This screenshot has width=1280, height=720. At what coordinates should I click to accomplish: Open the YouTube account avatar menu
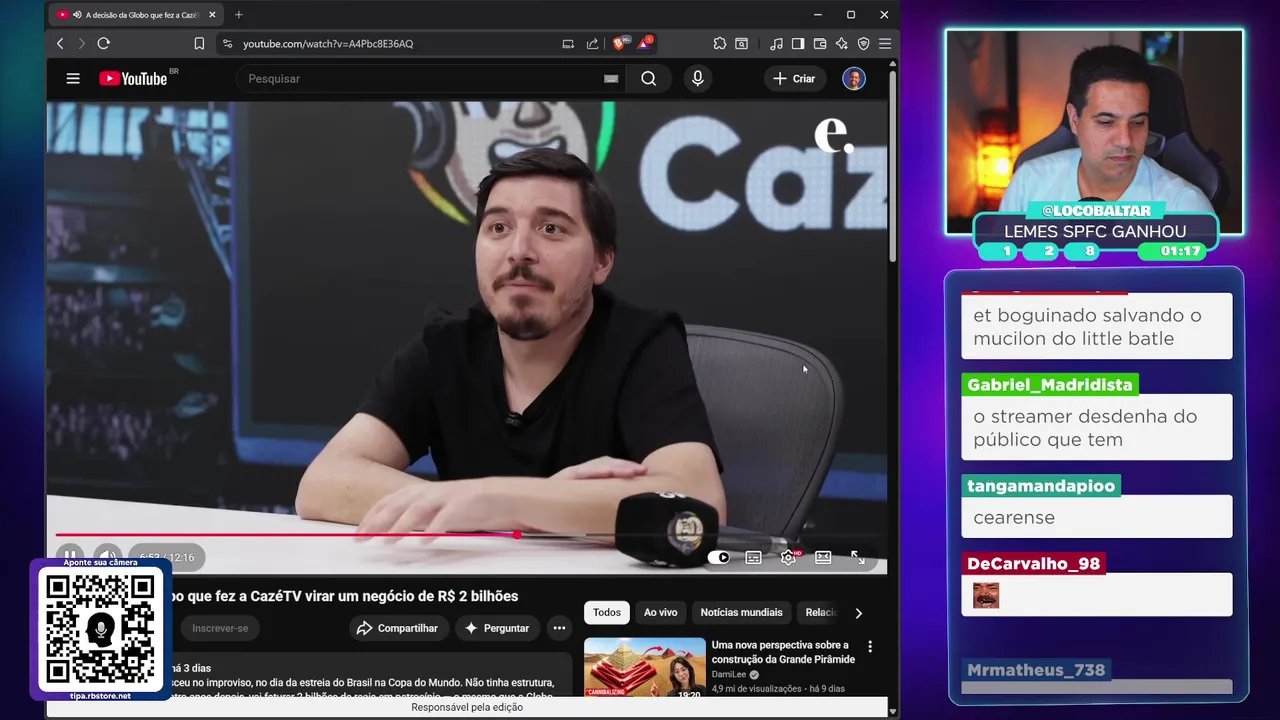click(x=854, y=79)
